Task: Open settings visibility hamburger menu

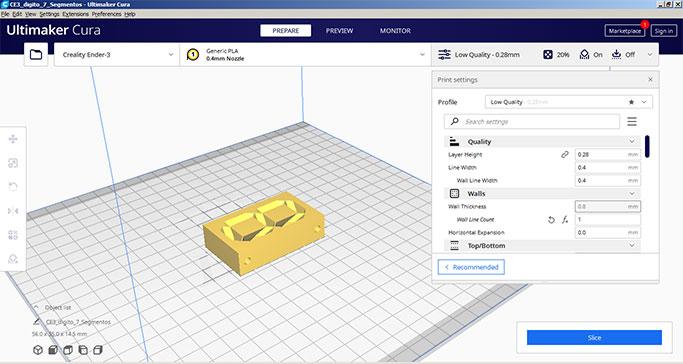Action: [x=632, y=121]
